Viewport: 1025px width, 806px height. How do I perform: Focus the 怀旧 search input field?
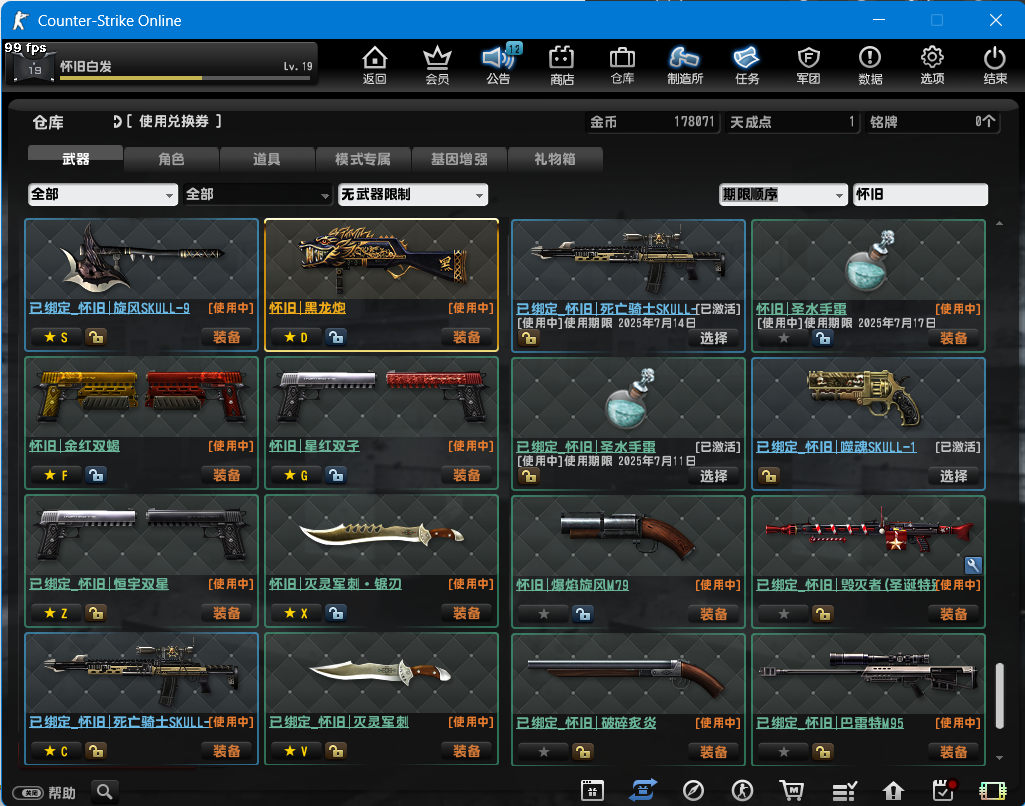920,194
